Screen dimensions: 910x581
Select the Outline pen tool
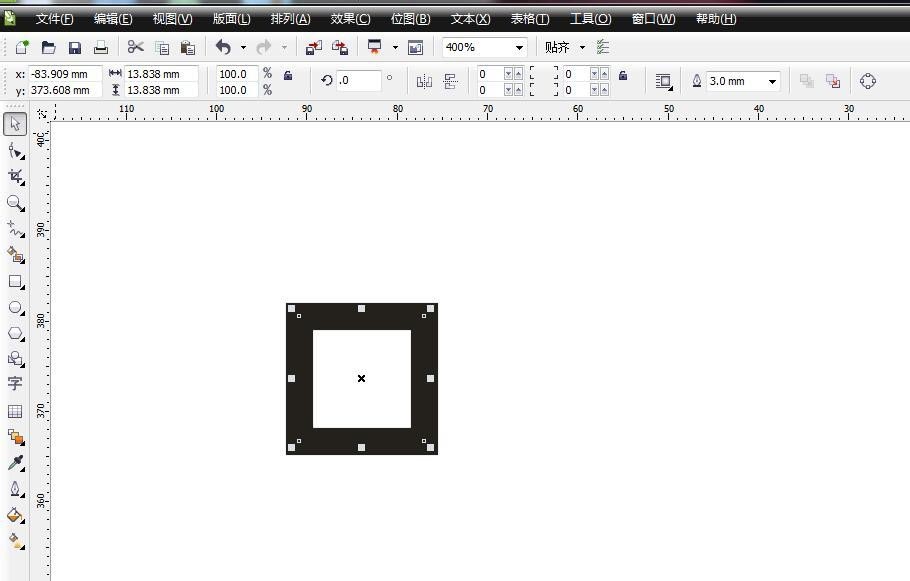(16, 489)
